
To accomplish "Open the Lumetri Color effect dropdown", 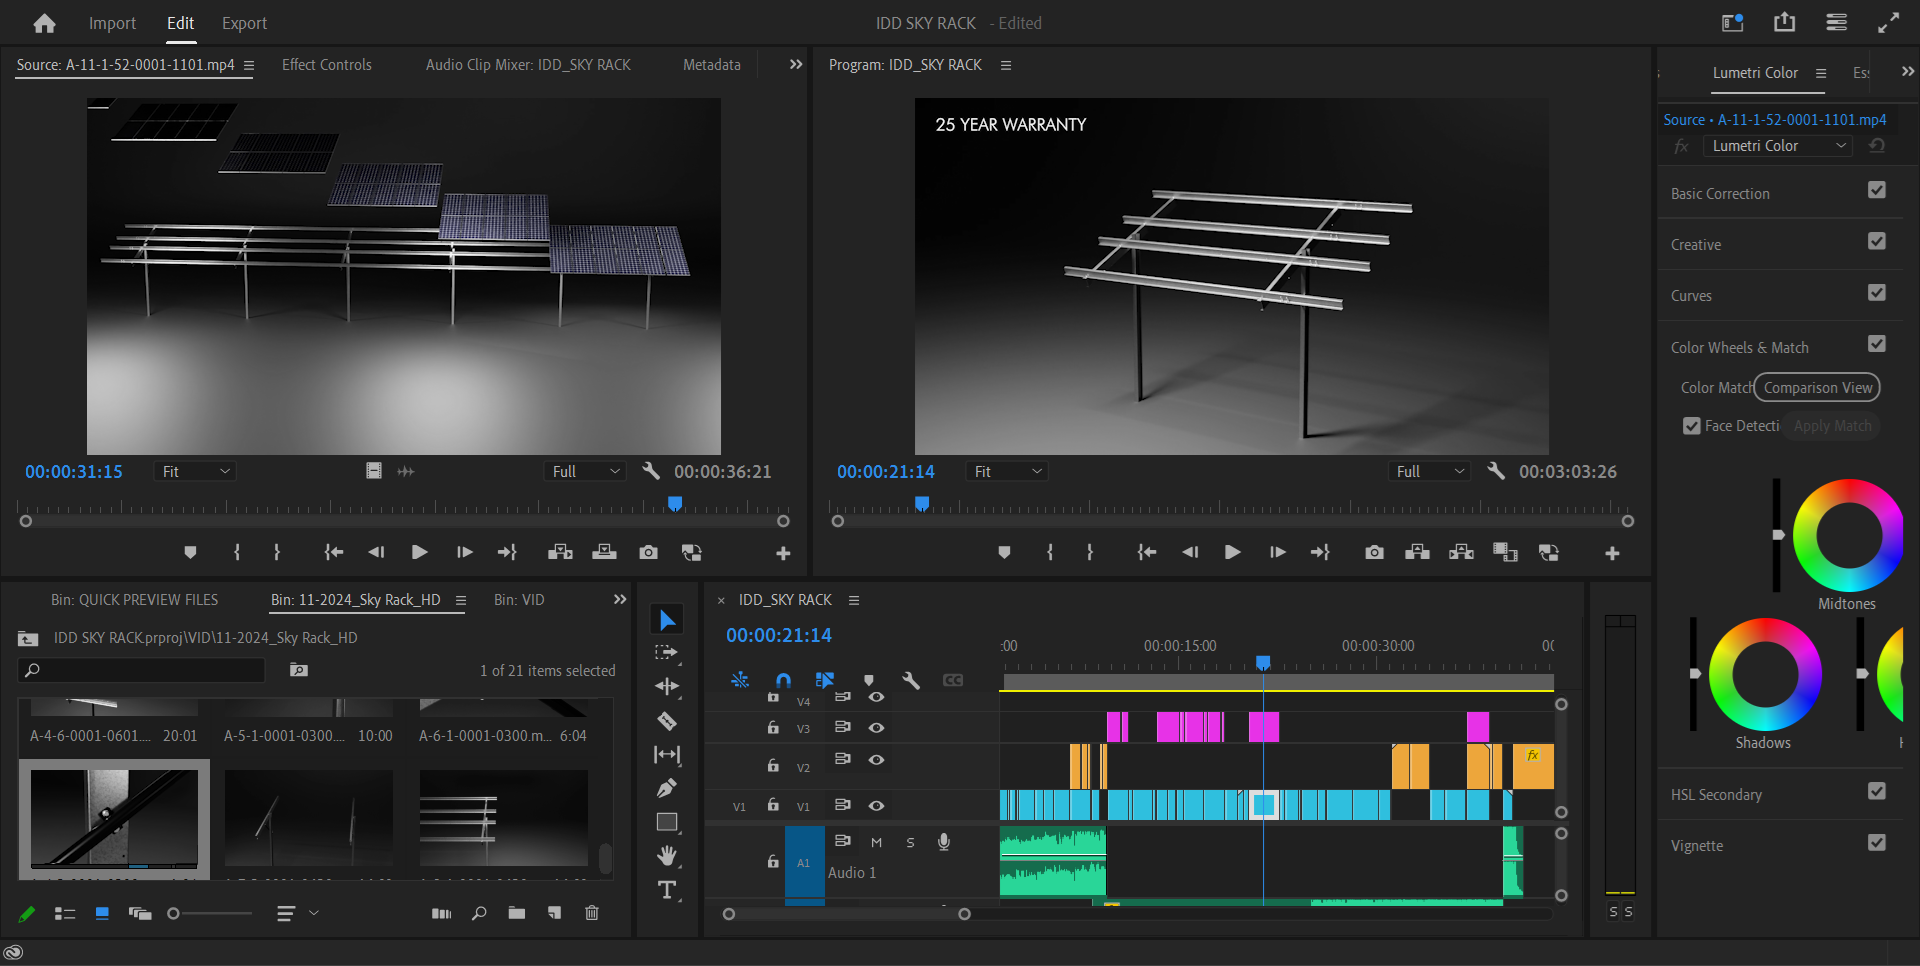I will tap(1778, 146).
